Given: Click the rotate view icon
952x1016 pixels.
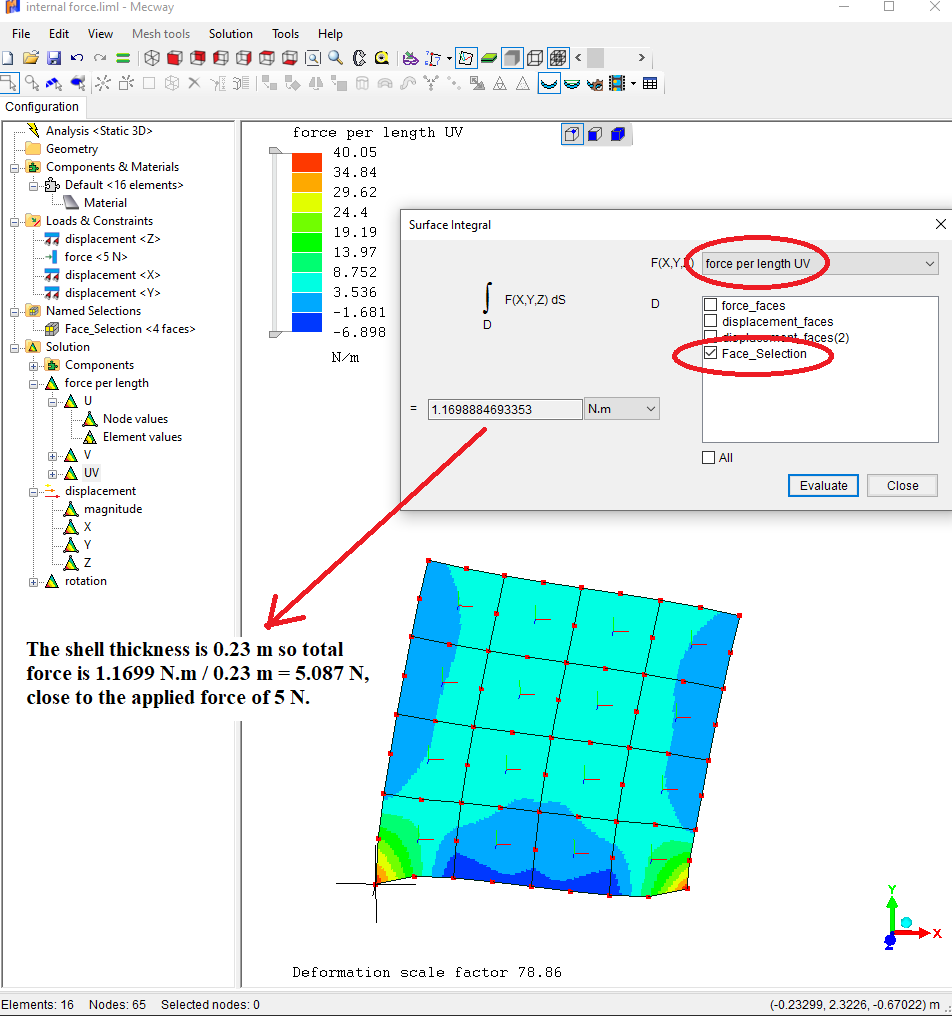Looking at the screenshot, I should (359, 58).
